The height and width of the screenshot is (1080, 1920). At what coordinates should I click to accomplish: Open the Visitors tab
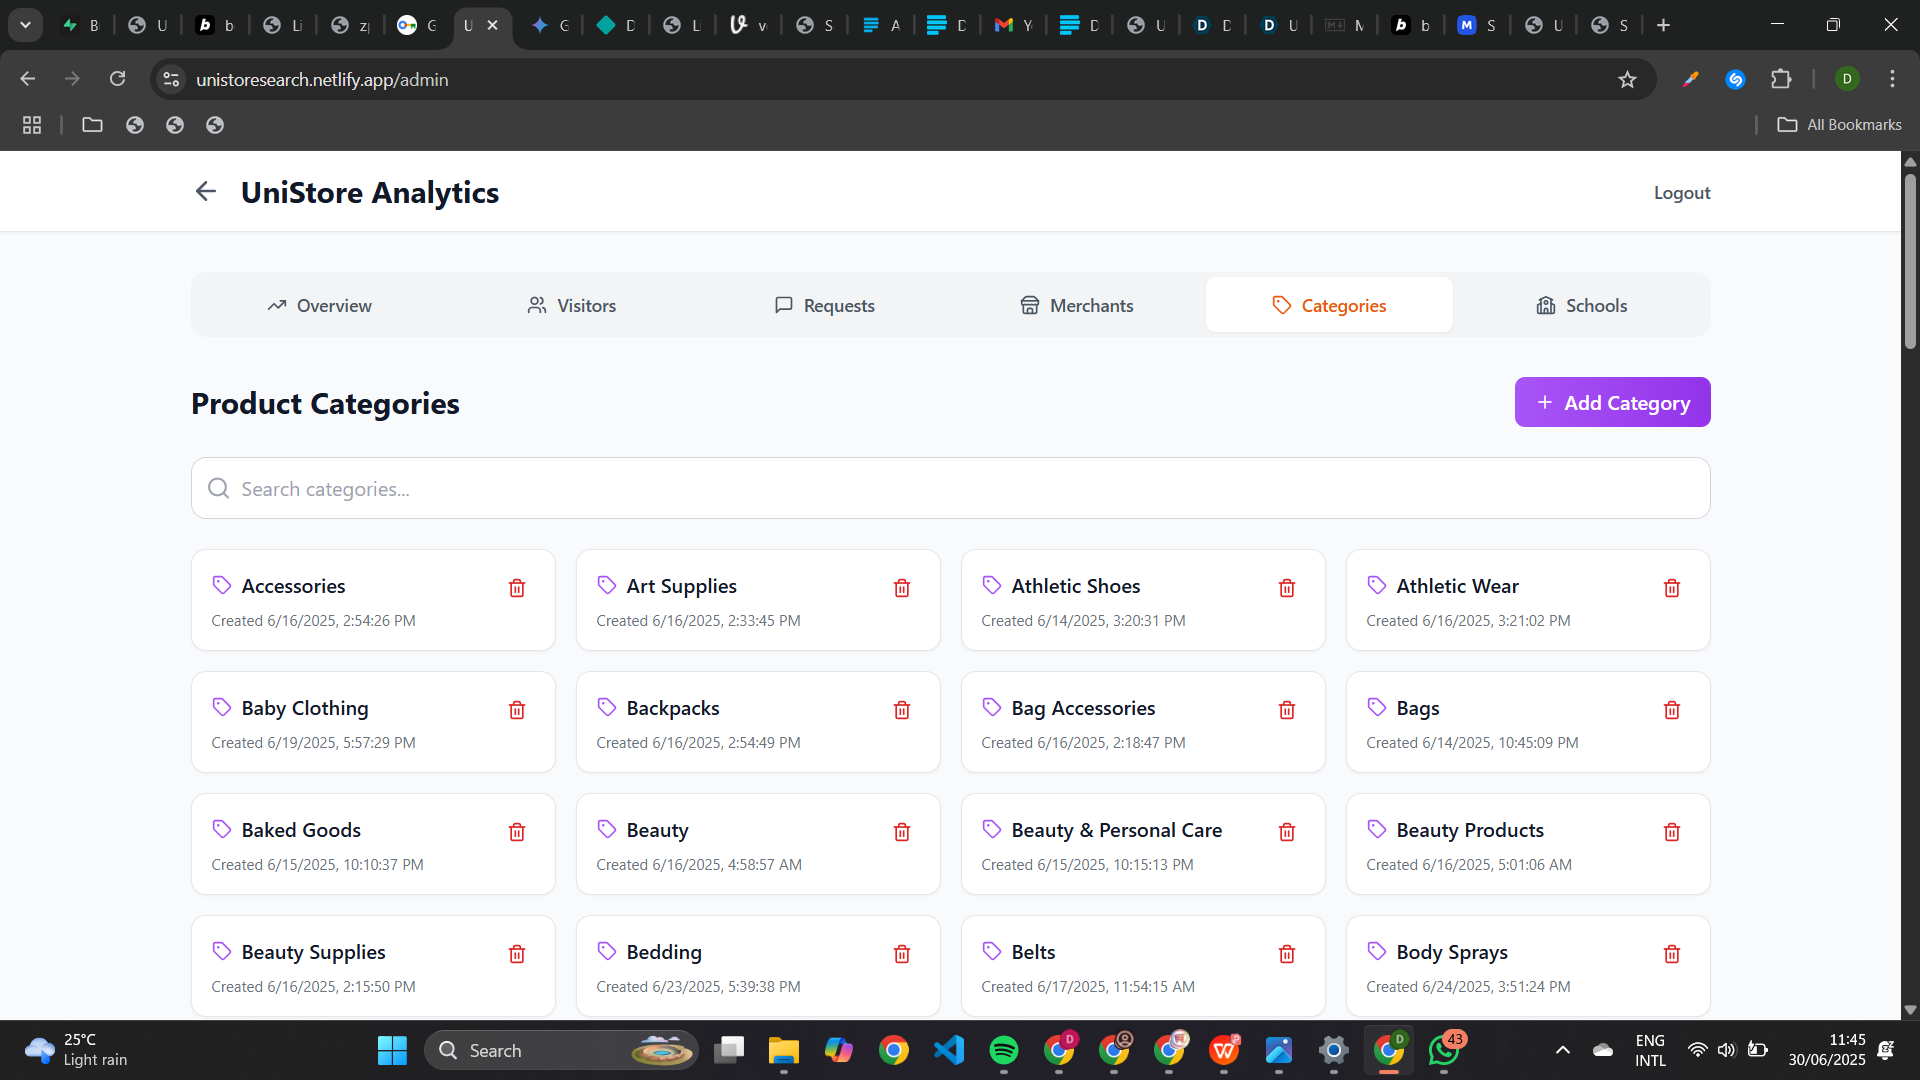(572, 305)
